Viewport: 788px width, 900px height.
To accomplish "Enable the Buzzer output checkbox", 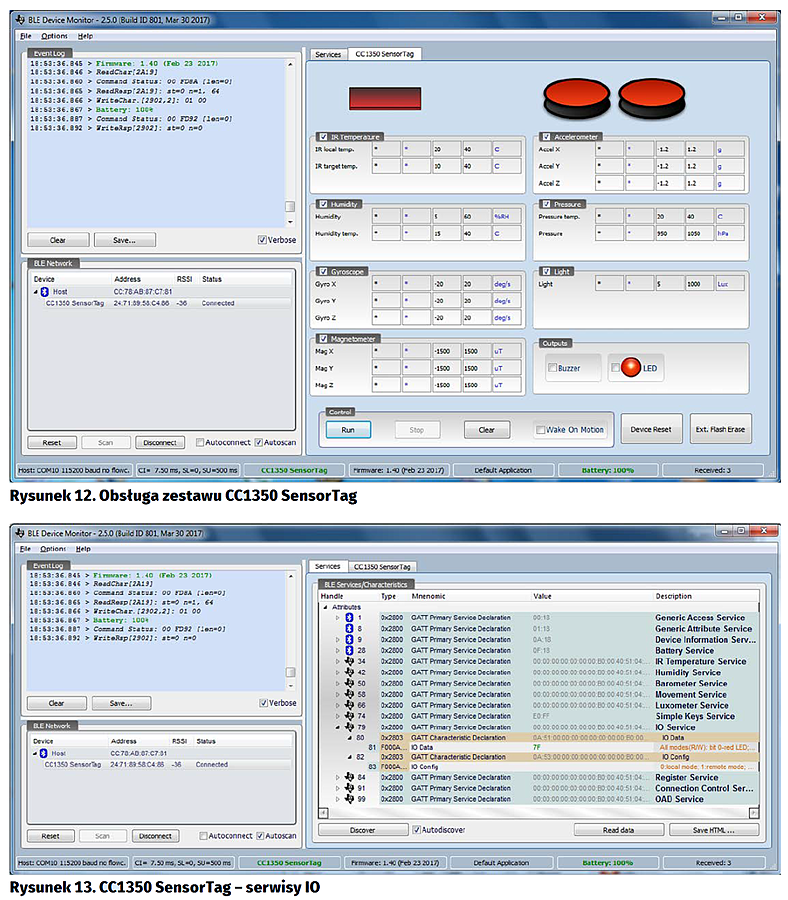I will (552, 369).
